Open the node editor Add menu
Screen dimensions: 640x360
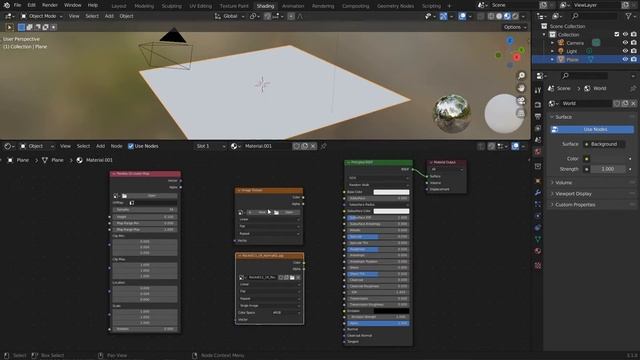tap(100, 146)
